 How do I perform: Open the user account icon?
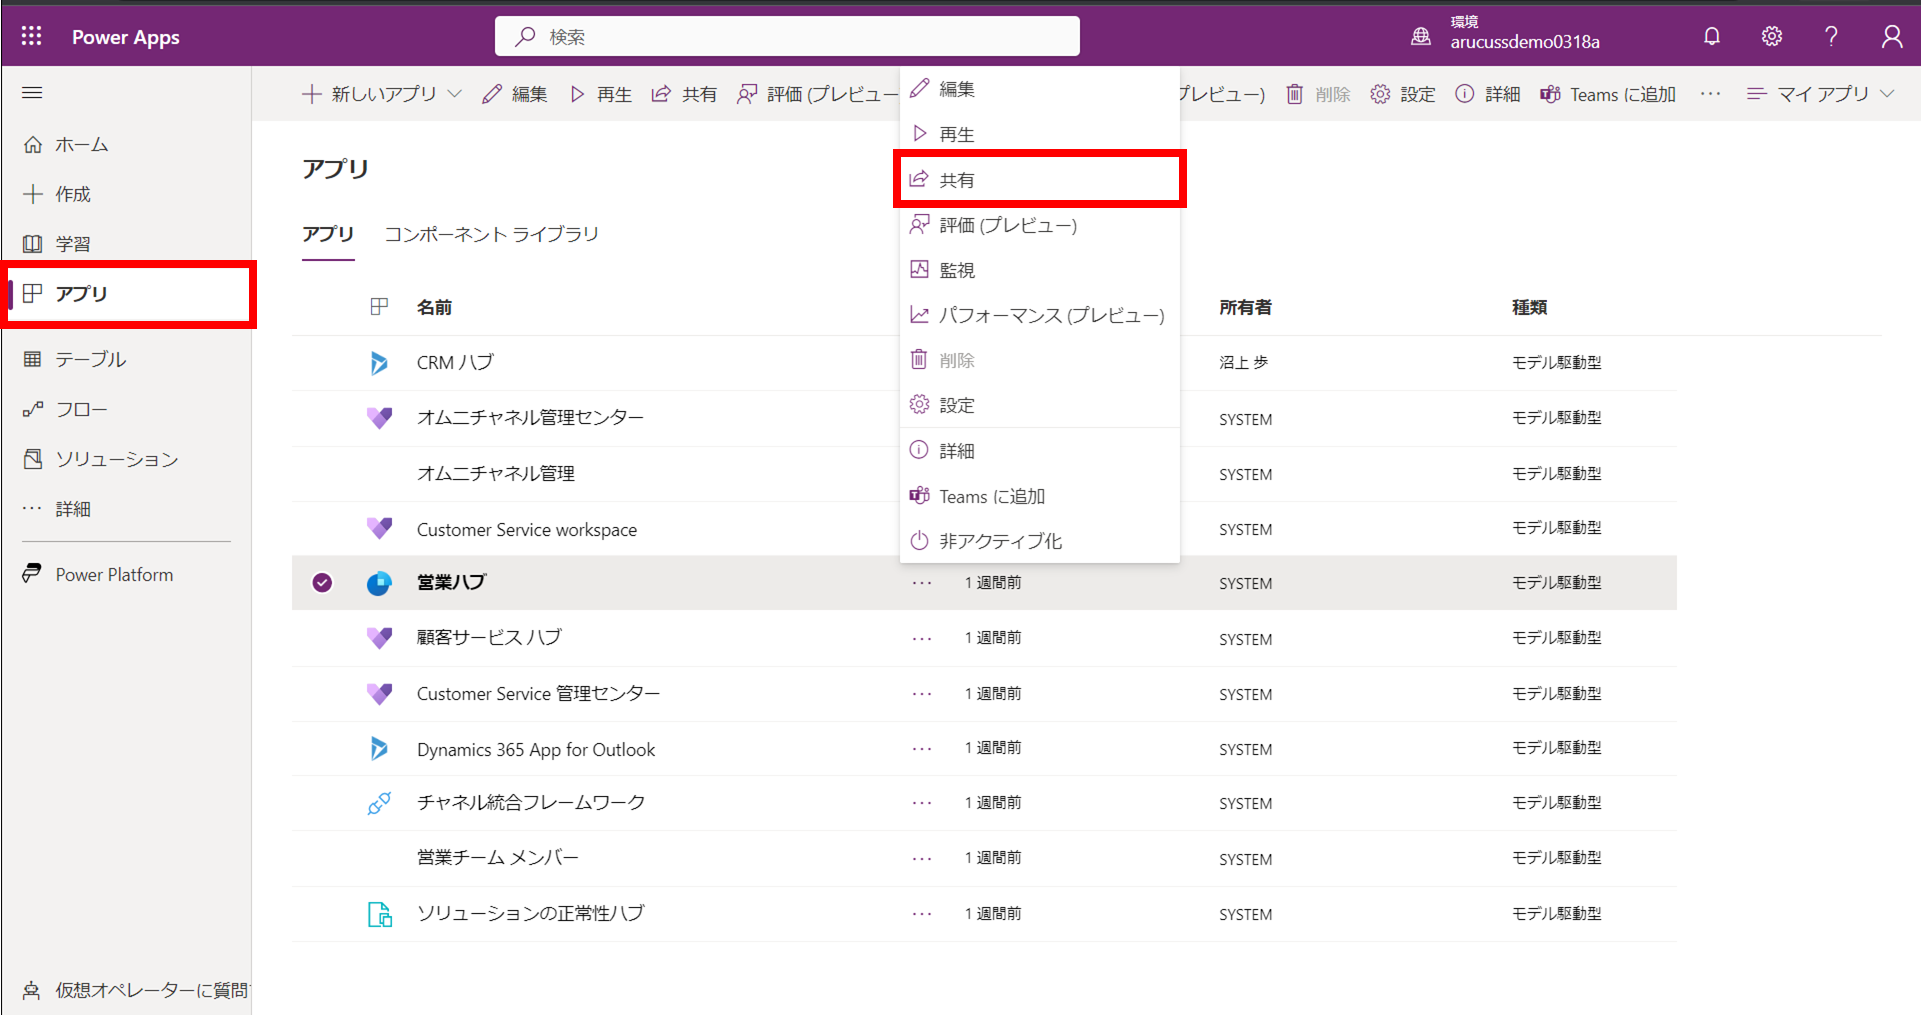point(1890,37)
